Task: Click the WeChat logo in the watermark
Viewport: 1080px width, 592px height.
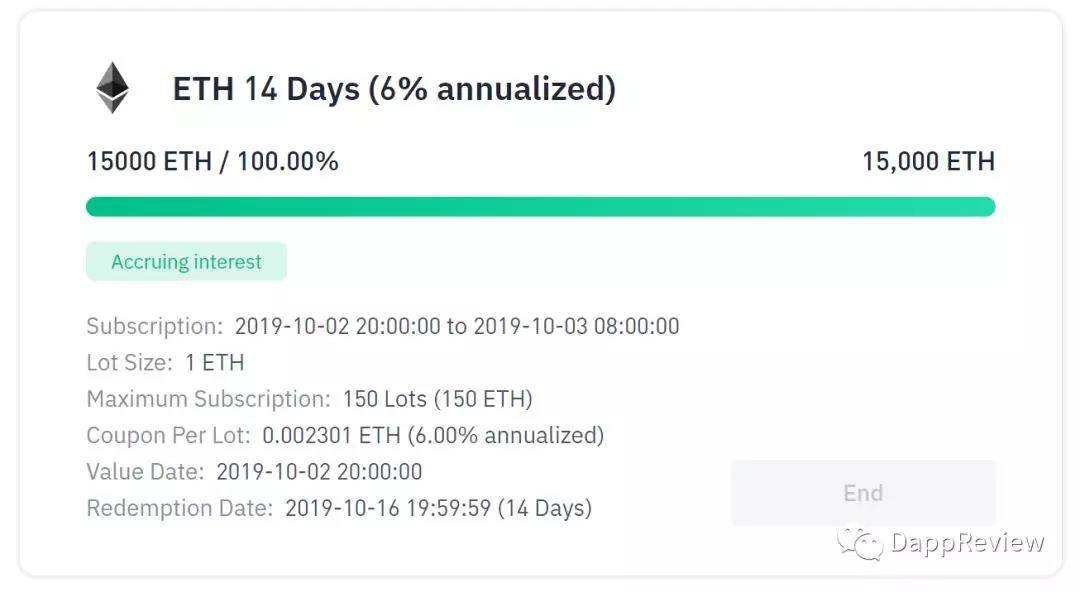Action: 860,544
